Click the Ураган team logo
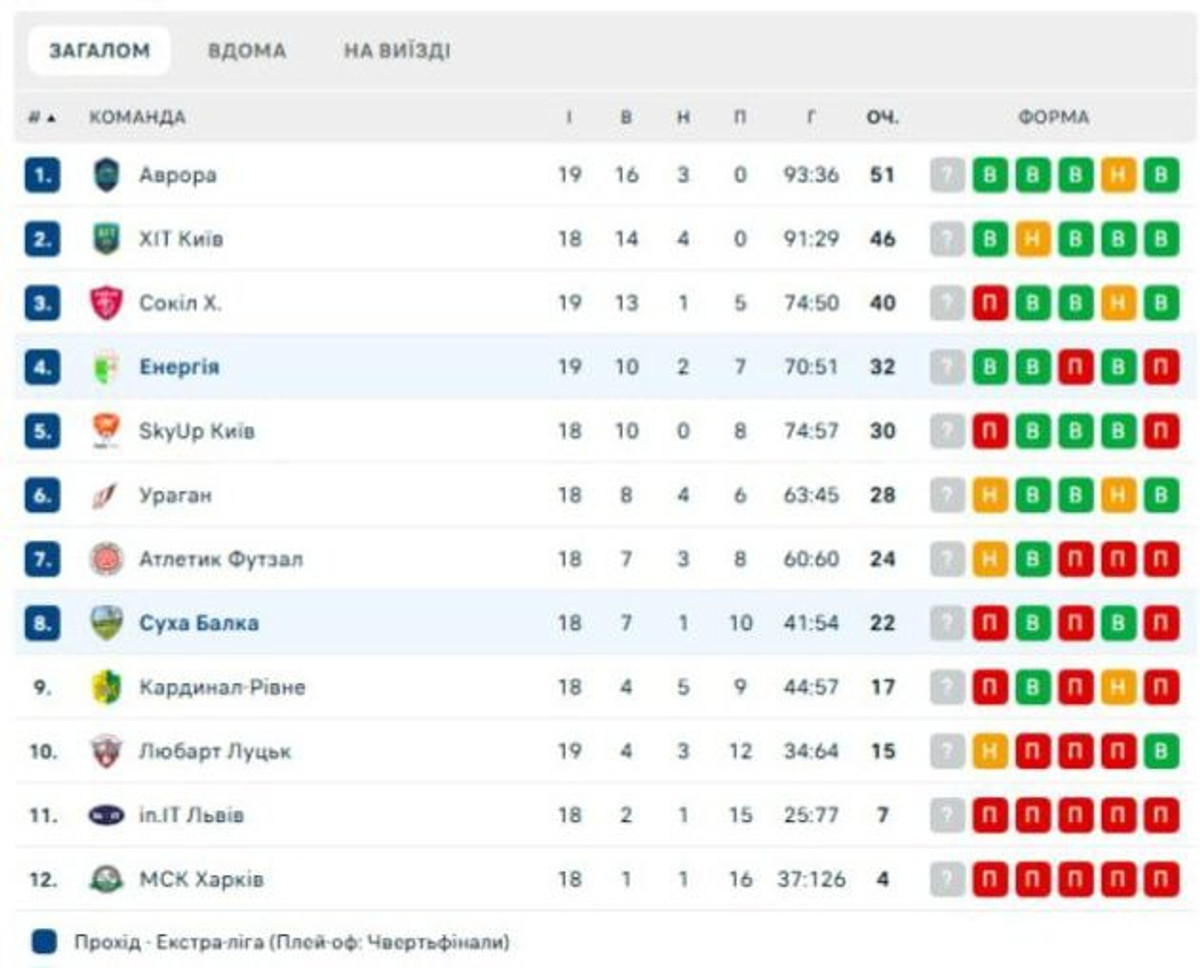 (105, 495)
